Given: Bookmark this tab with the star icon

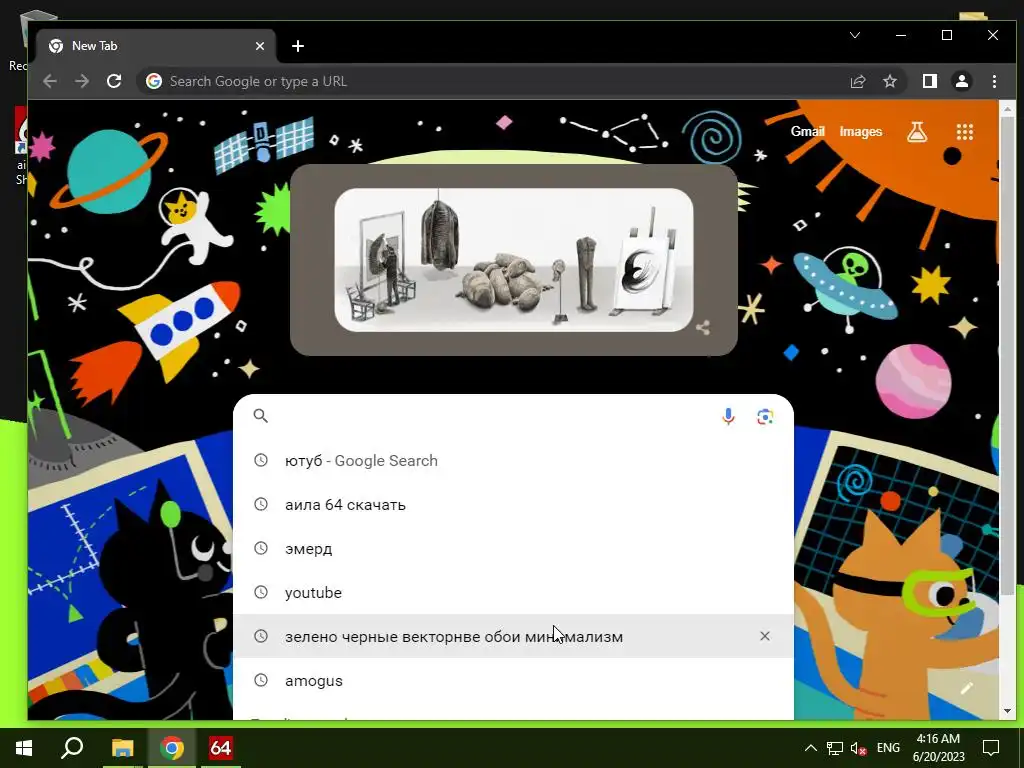Looking at the screenshot, I should (x=889, y=81).
